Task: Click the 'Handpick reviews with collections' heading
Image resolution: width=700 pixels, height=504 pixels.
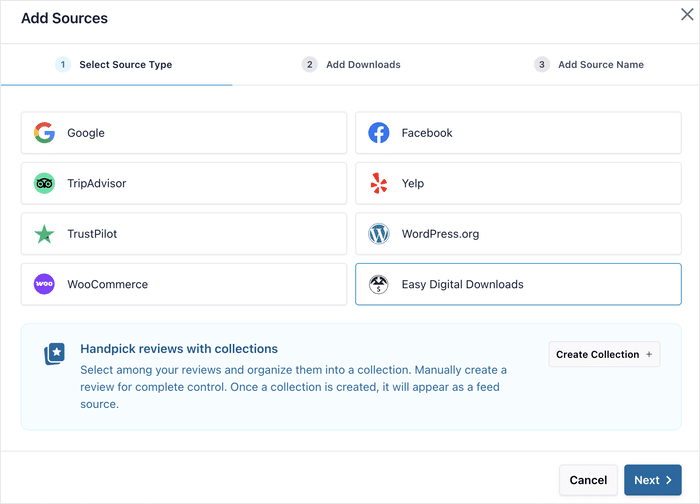Action: click(x=179, y=349)
